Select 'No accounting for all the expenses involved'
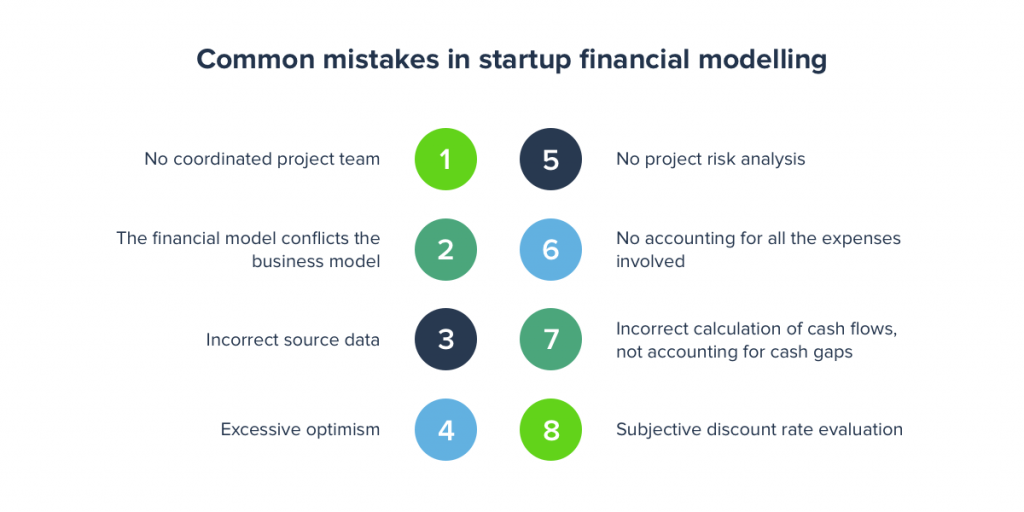 [758, 249]
